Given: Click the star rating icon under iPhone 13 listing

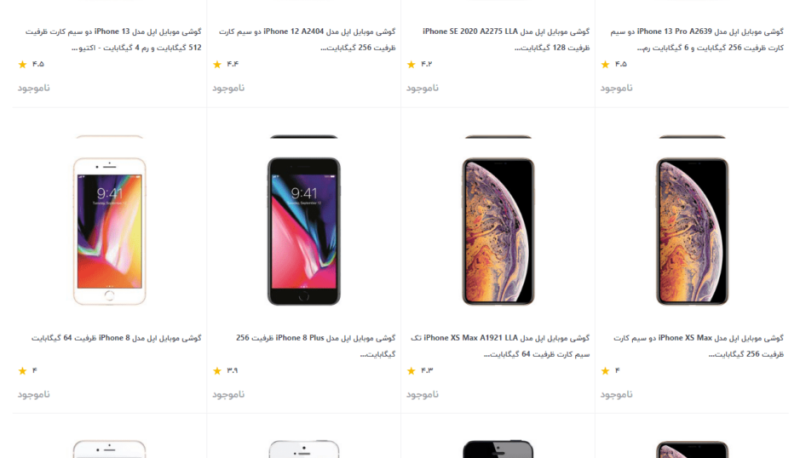Looking at the screenshot, I should point(22,64).
